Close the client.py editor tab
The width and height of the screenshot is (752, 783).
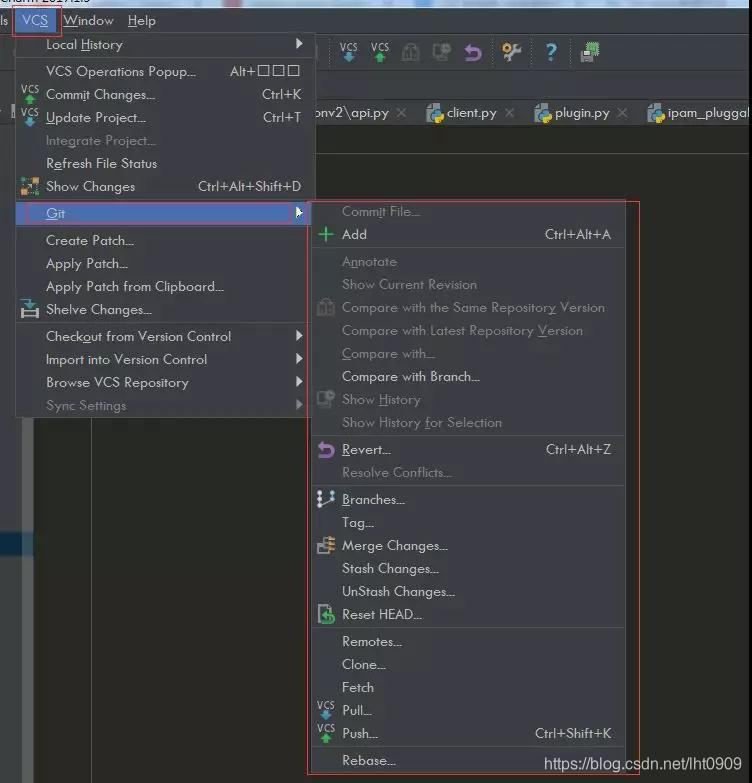coord(509,113)
